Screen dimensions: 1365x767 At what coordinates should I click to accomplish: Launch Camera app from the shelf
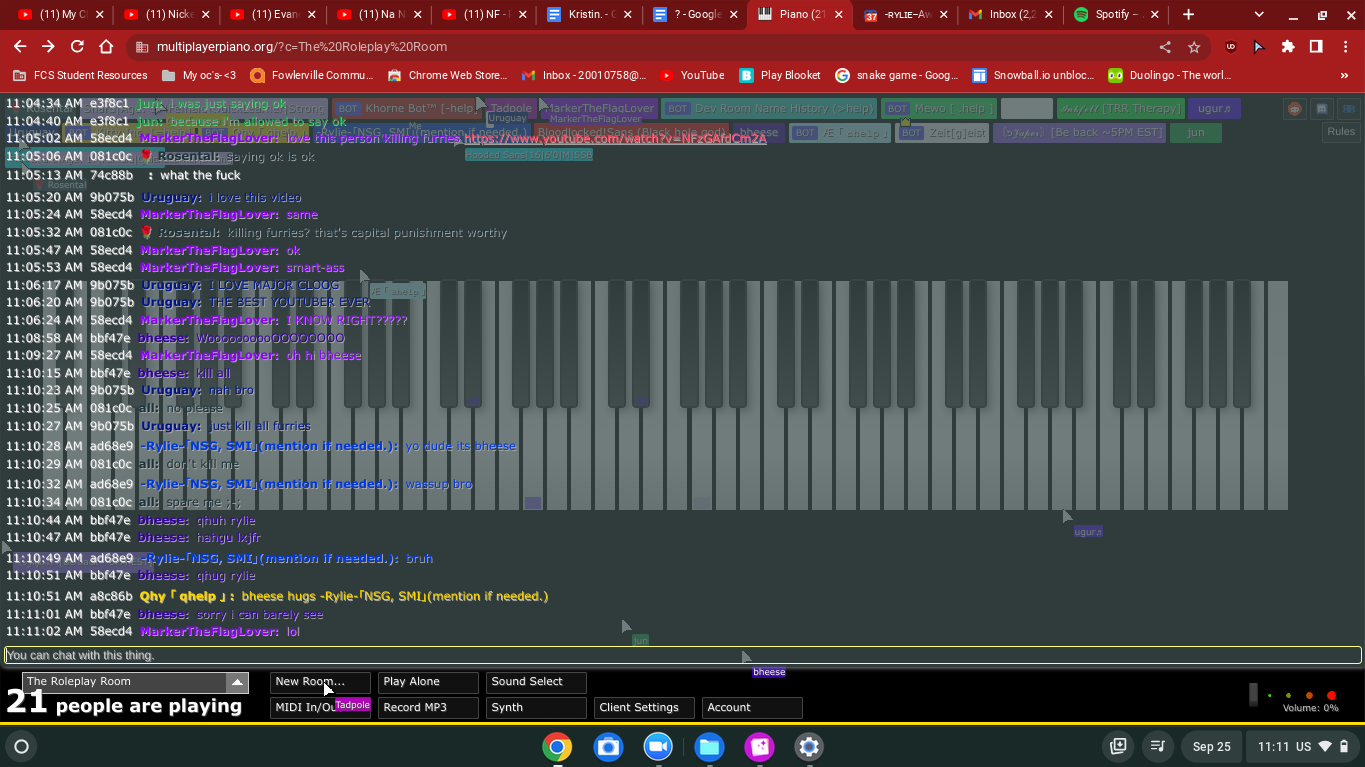(x=608, y=747)
